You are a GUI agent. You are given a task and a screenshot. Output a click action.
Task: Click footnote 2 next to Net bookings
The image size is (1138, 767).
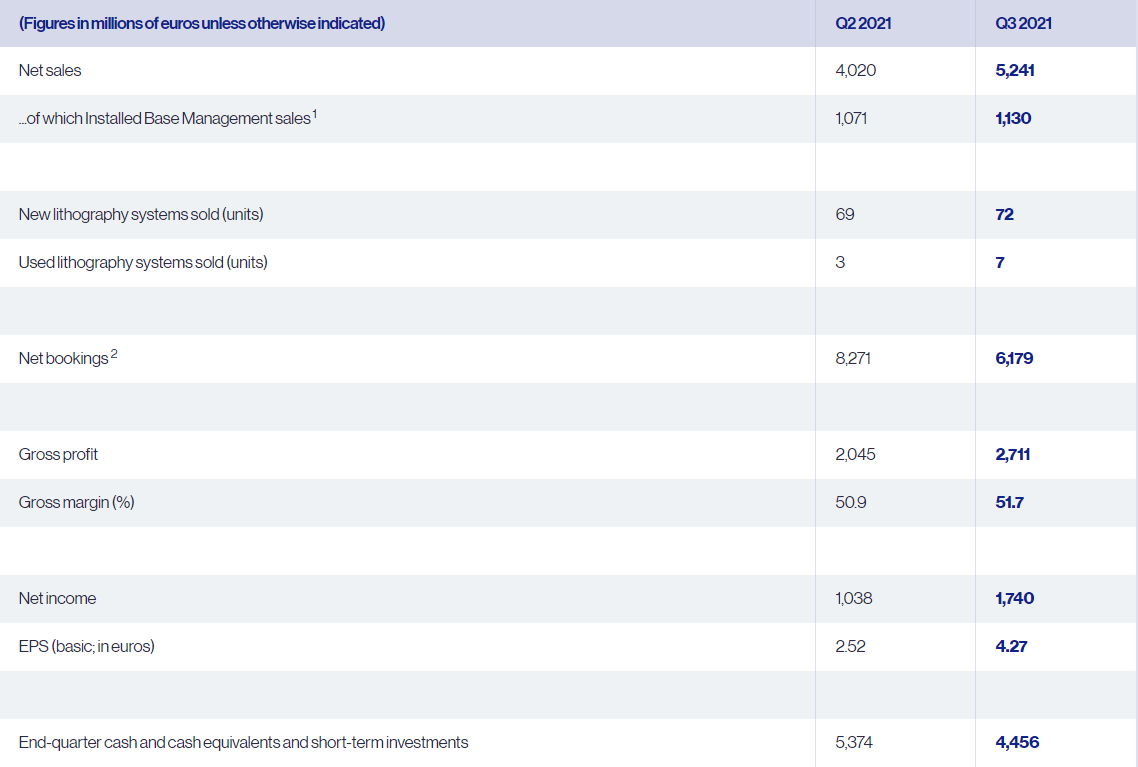point(114,354)
